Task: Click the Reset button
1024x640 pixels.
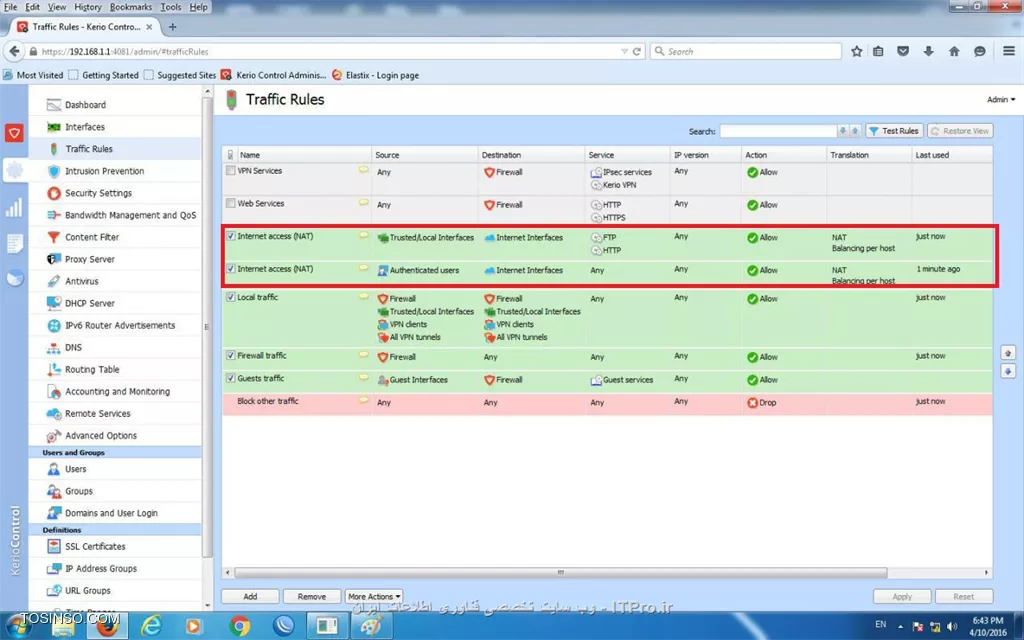Action: [963, 596]
